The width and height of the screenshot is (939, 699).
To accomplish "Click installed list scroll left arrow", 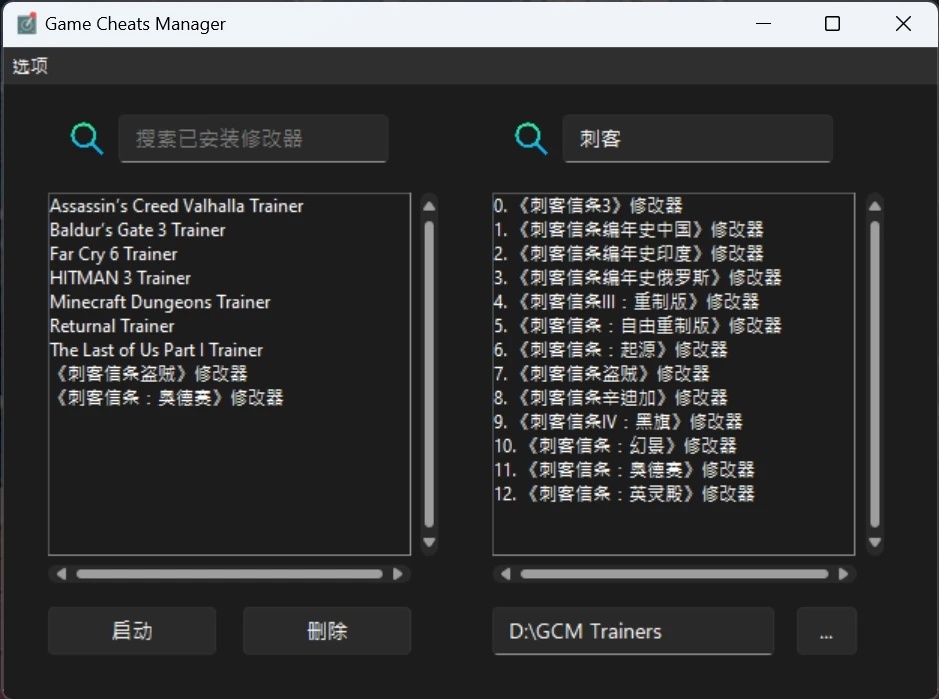I will (x=61, y=574).
